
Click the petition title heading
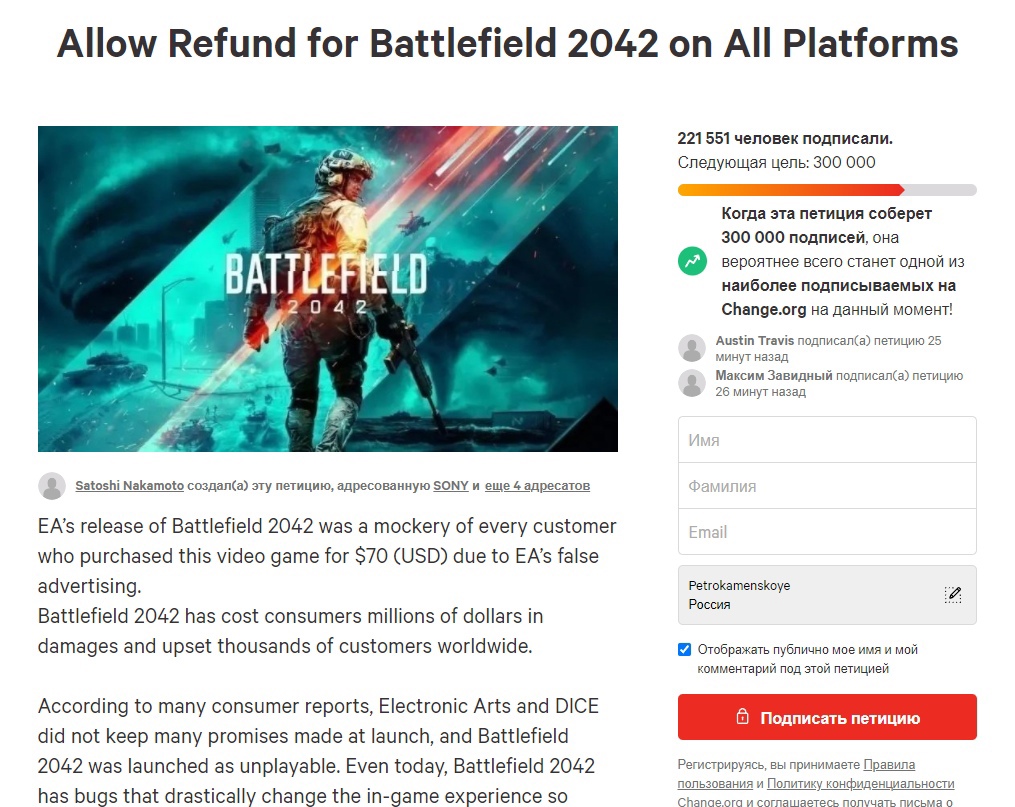tap(507, 43)
